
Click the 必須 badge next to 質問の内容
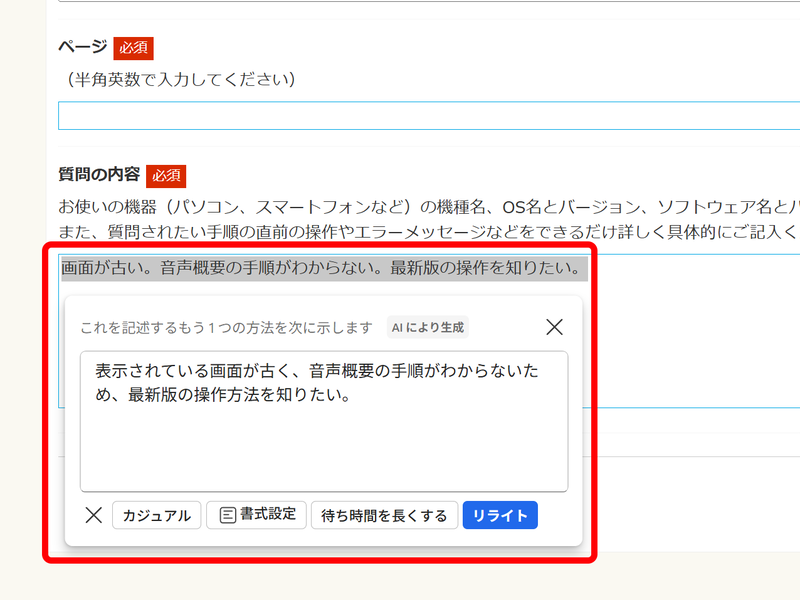point(166,175)
